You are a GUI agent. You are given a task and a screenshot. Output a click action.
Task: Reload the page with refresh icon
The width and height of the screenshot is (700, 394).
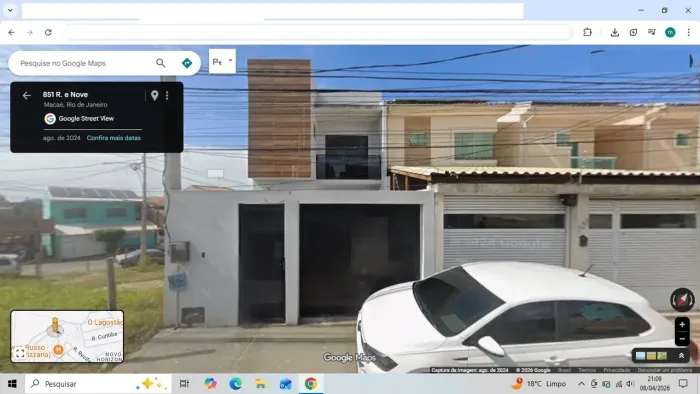coord(48,32)
